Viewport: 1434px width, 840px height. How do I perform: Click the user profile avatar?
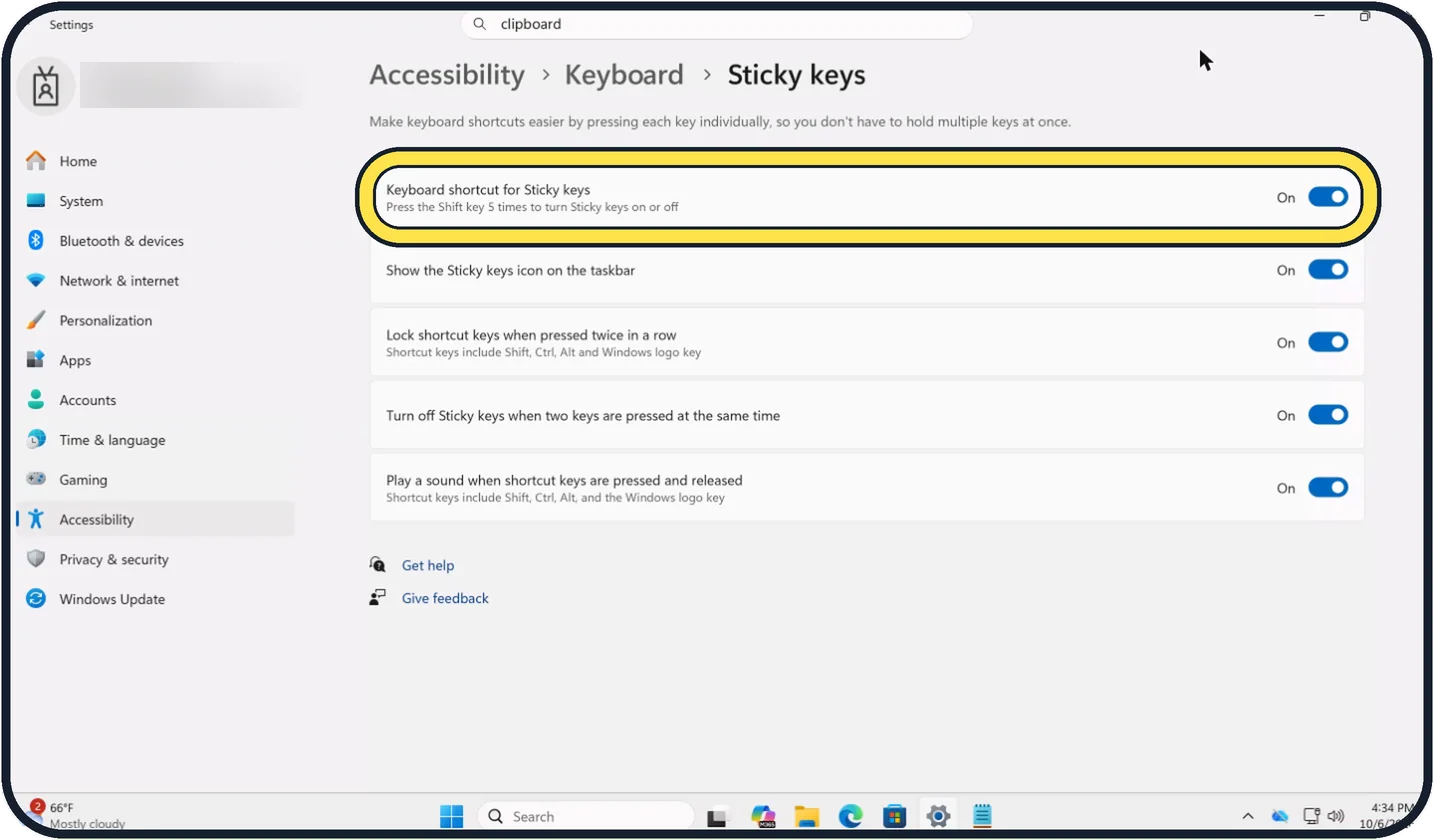46,87
